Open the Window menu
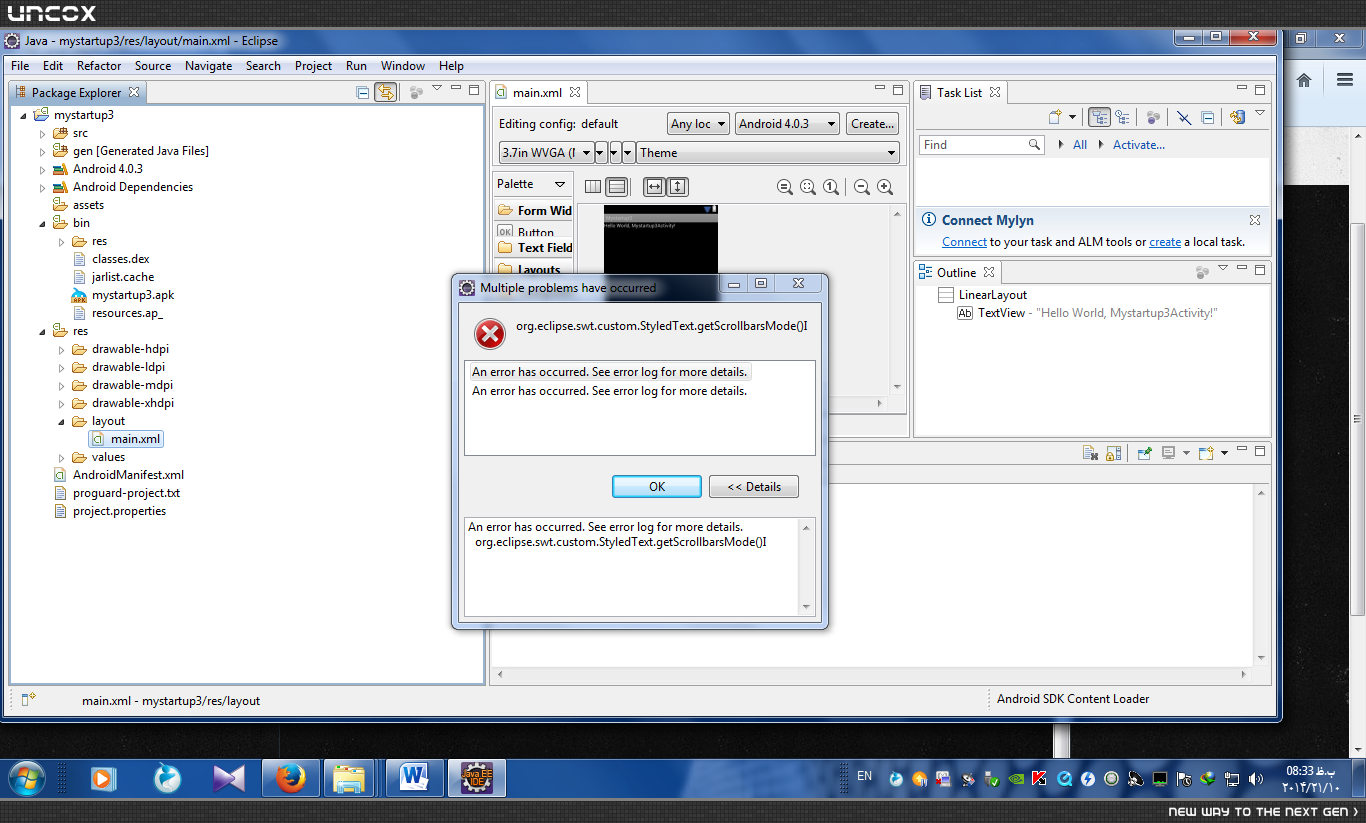 403,66
